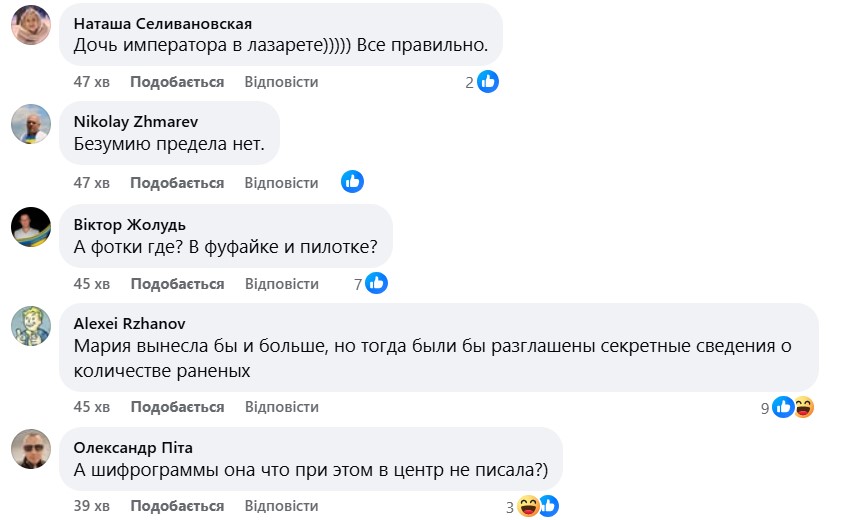Reply to Олександр Піта's comment via Відповісти
The width and height of the screenshot is (862, 520).
(281, 506)
